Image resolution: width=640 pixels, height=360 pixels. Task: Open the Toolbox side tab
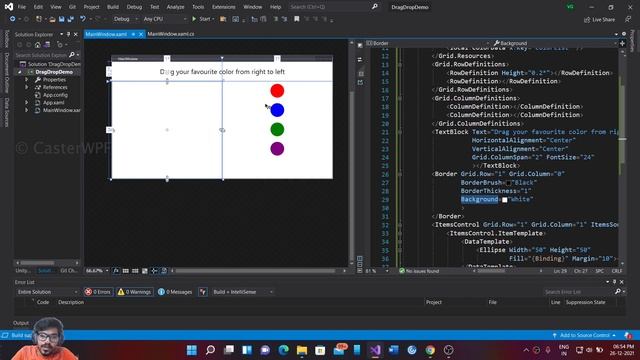click(x=6, y=39)
